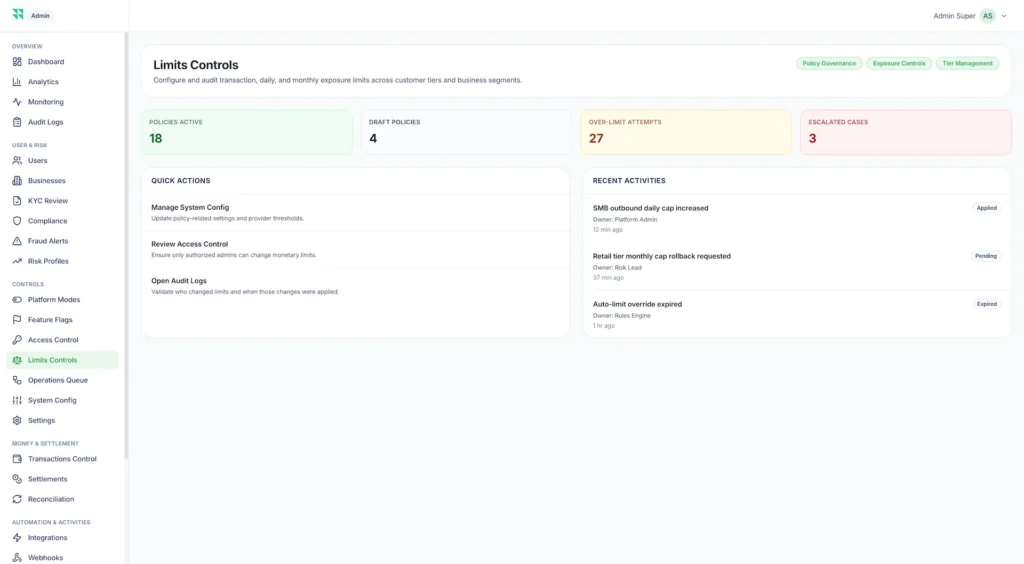Open Review Access Control quick action
This screenshot has height=564, width=1024.
point(355,249)
